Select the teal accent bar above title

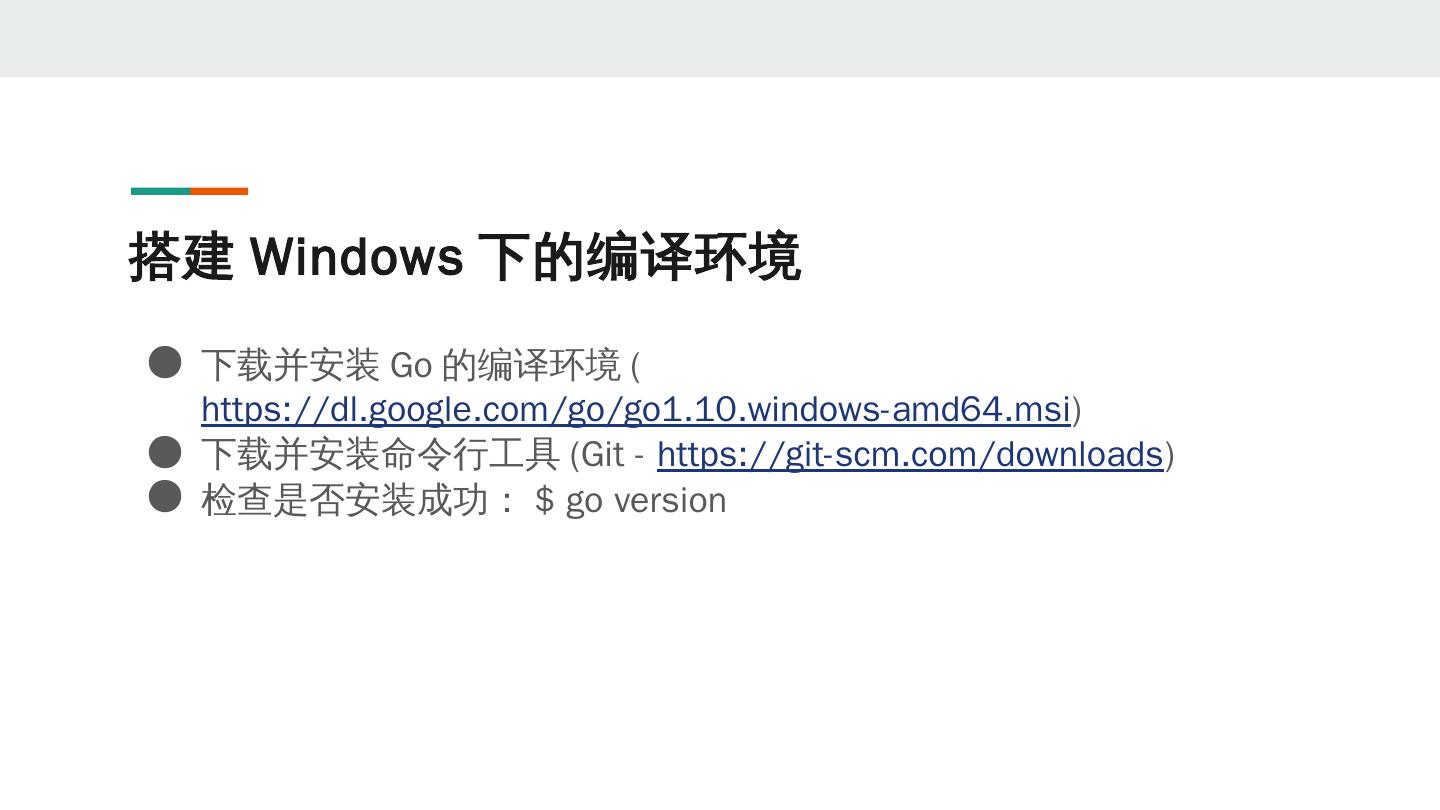(x=160, y=191)
